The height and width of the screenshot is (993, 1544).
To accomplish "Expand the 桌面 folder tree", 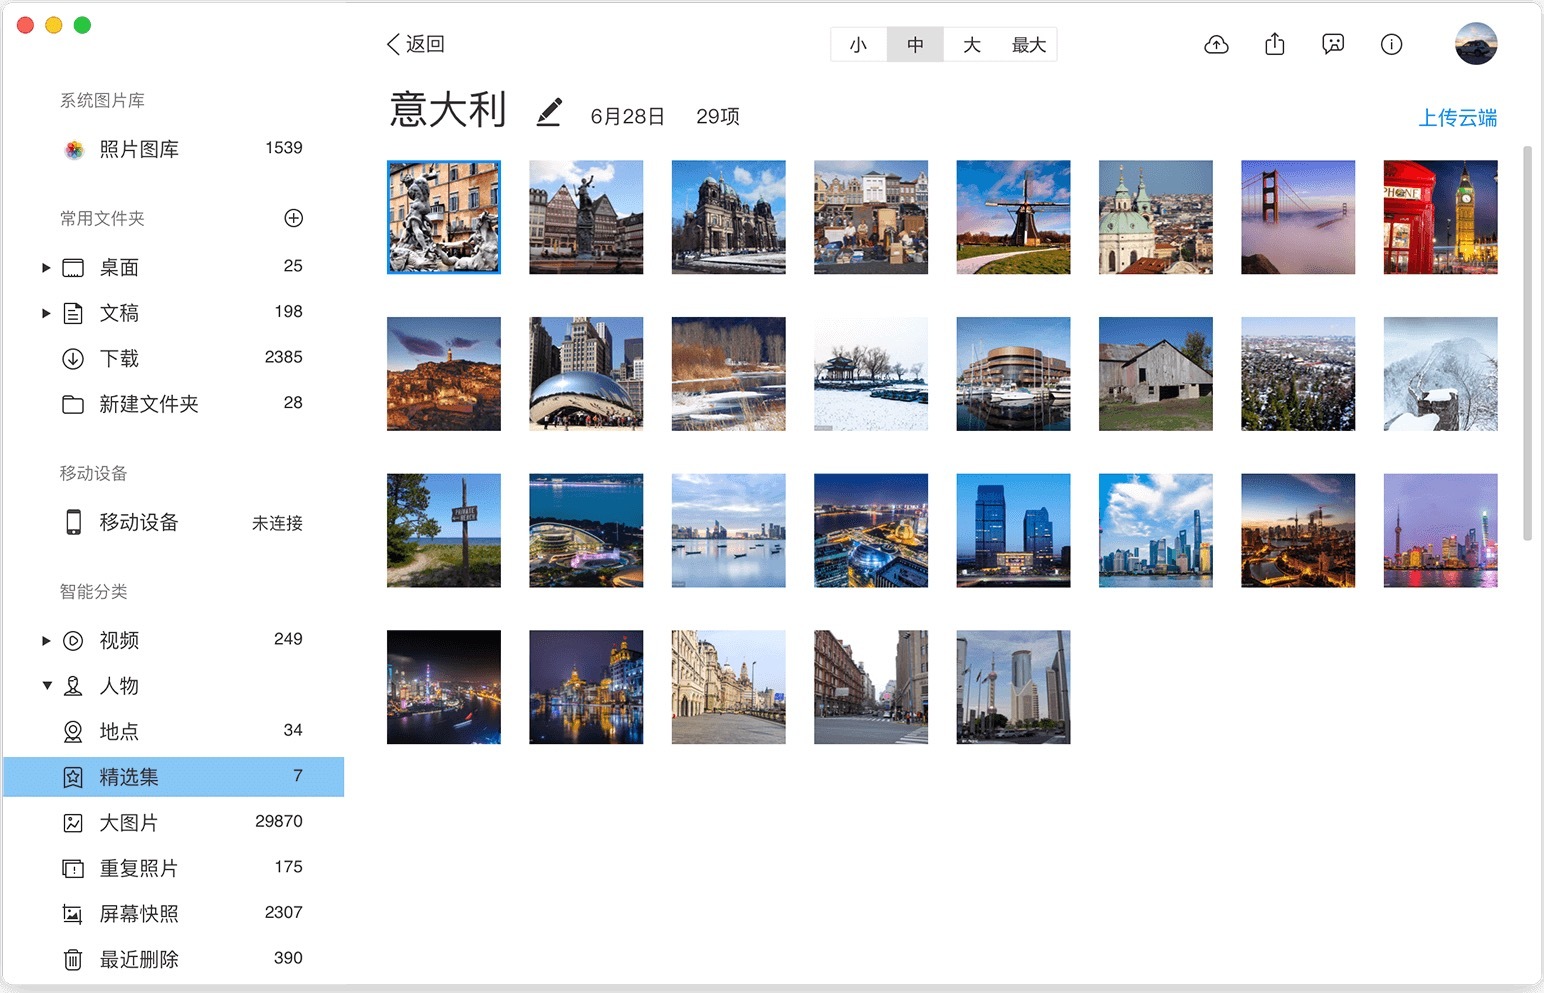I will [46, 268].
